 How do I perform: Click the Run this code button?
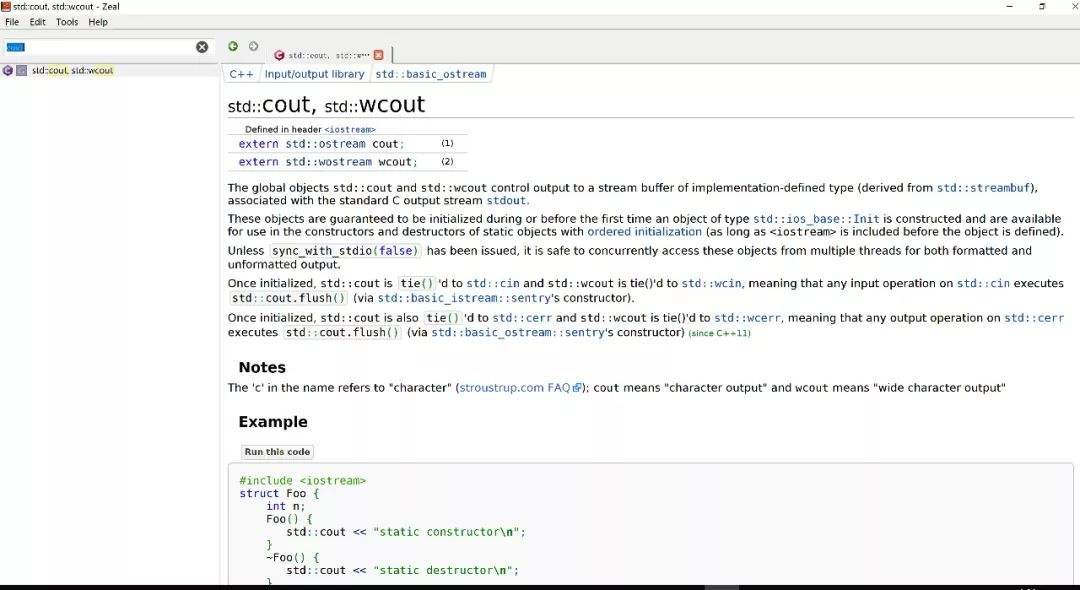tap(277, 452)
